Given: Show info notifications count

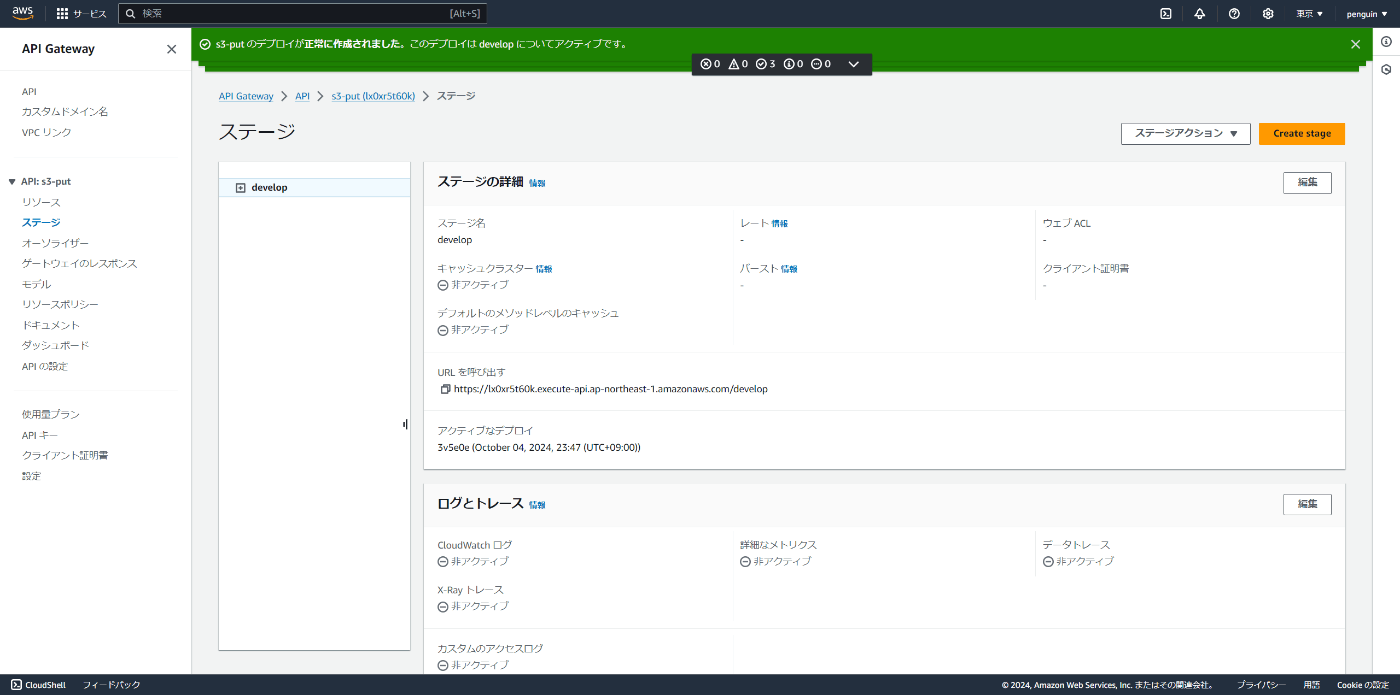Looking at the screenshot, I should 793,64.
